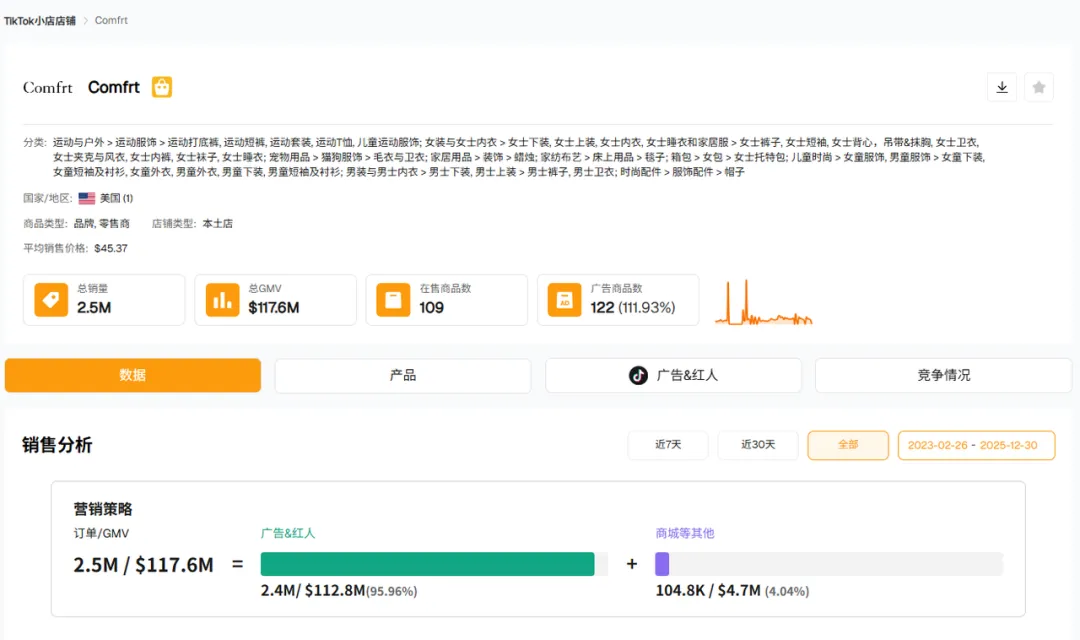Click the orange shopping bag store badge
Screen dimensions: 1080x640
pyautogui.click(x=162, y=87)
